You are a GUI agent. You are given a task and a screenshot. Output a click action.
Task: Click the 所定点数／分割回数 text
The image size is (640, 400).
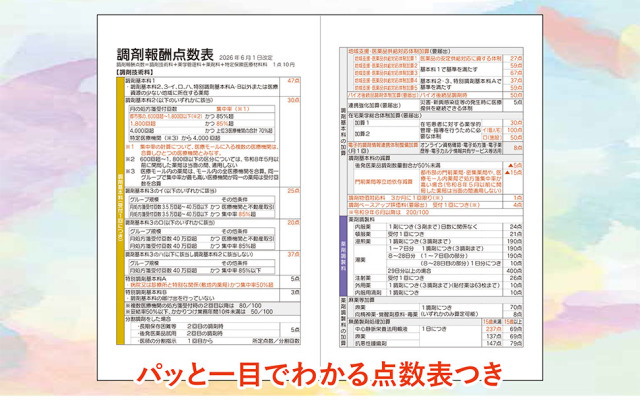coord(276,340)
